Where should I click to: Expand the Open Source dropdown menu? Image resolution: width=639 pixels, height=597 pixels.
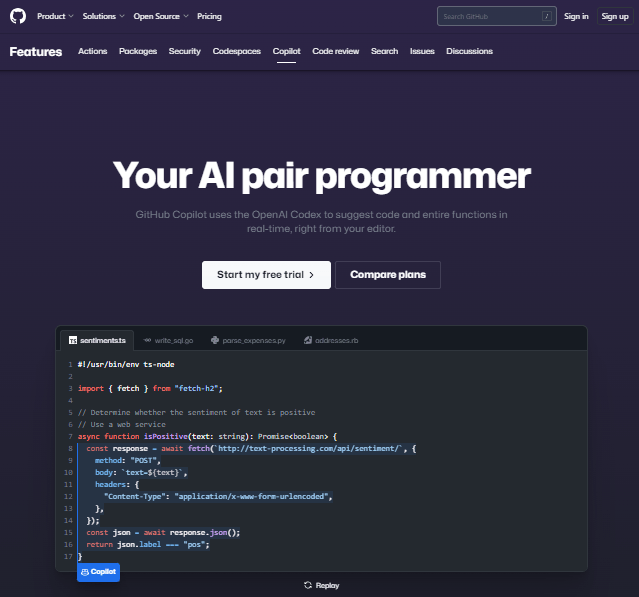pos(161,17)
